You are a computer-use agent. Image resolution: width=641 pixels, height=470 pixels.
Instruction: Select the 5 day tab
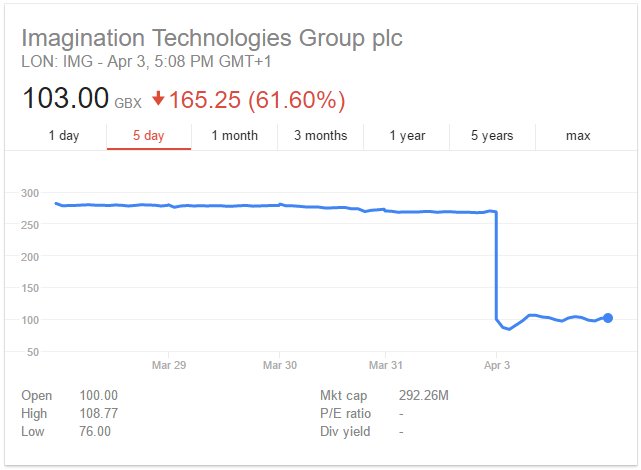click(148, 136)
